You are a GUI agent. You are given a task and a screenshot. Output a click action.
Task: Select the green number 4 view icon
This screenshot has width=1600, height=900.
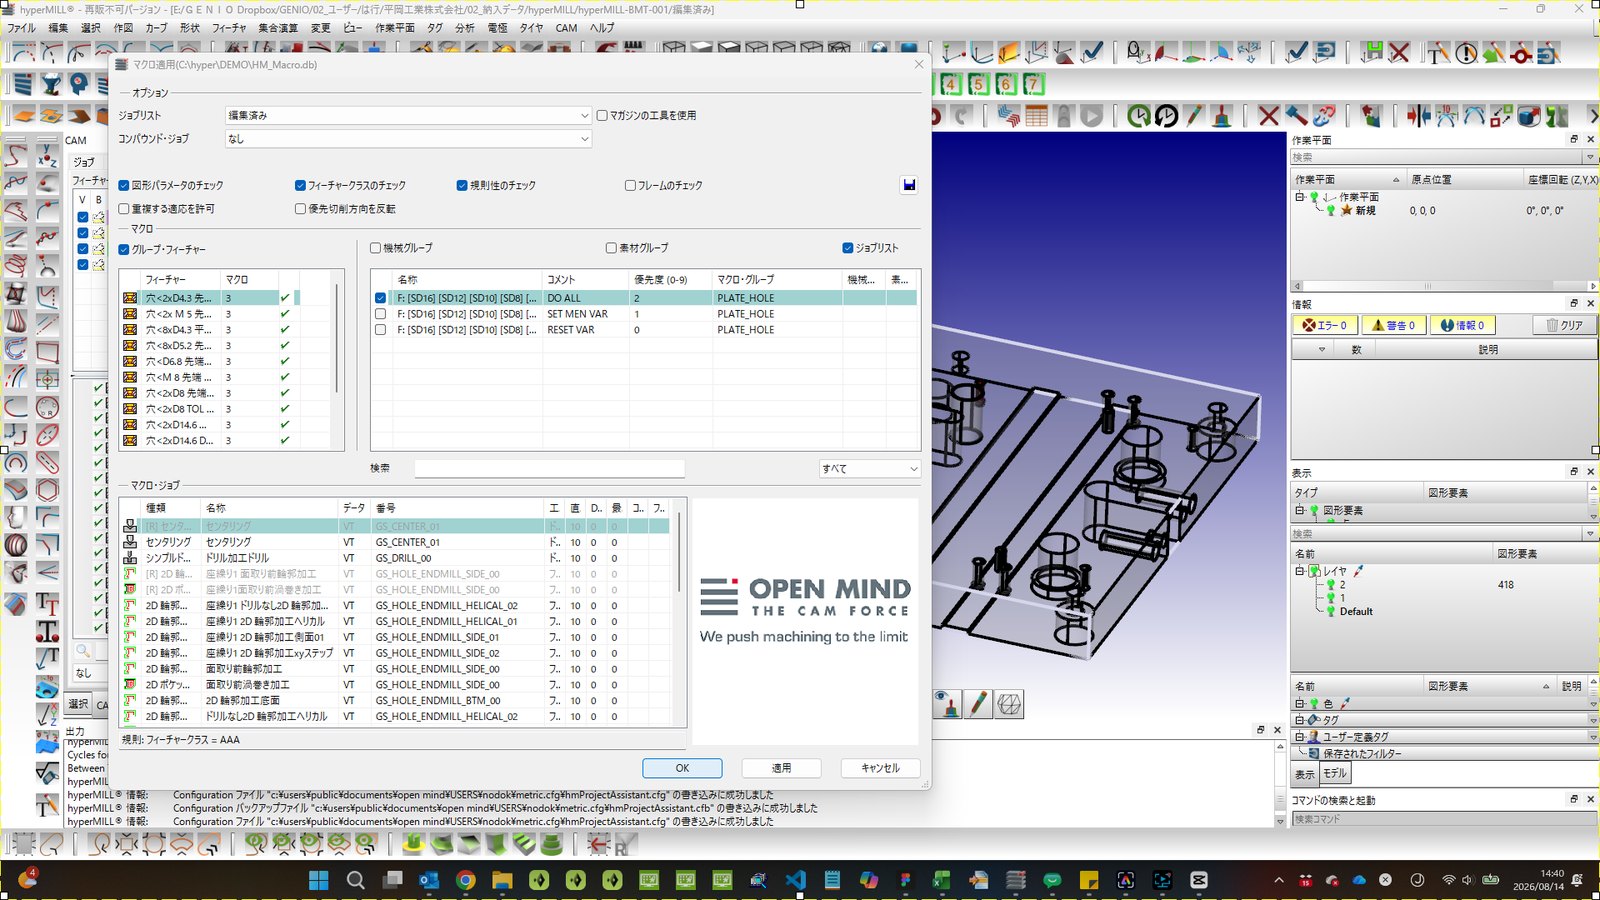tap(950, 84)
